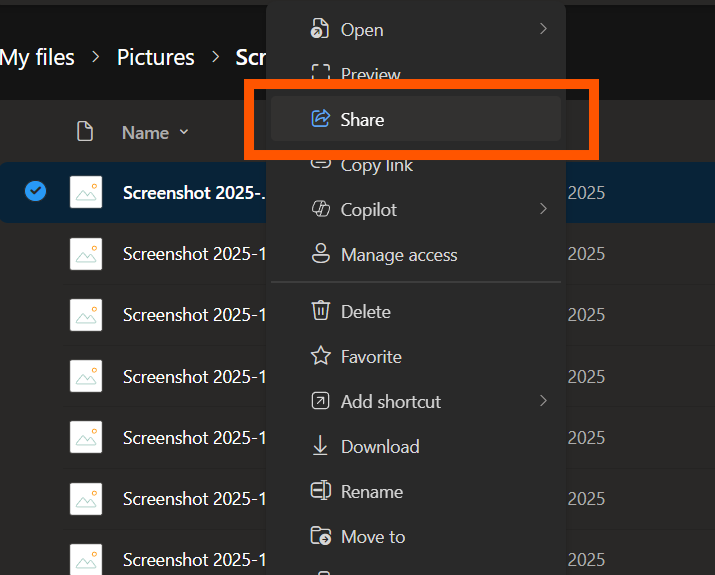Expand the Open submenu arrow
The width and height of the screenshot is (715, 575).
(x=543, y=29)
